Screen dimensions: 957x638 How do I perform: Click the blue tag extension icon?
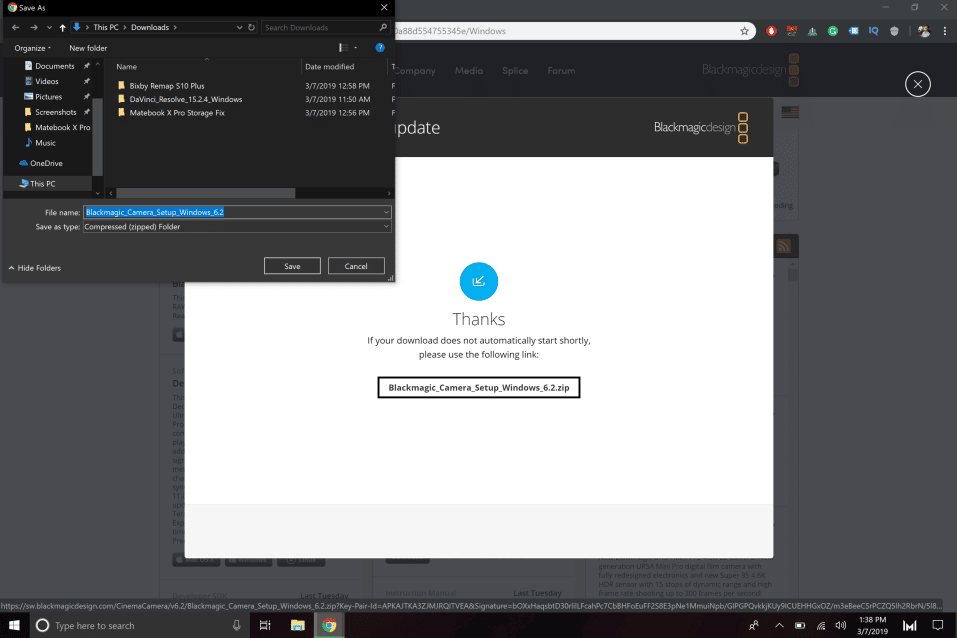click(853, 31)
